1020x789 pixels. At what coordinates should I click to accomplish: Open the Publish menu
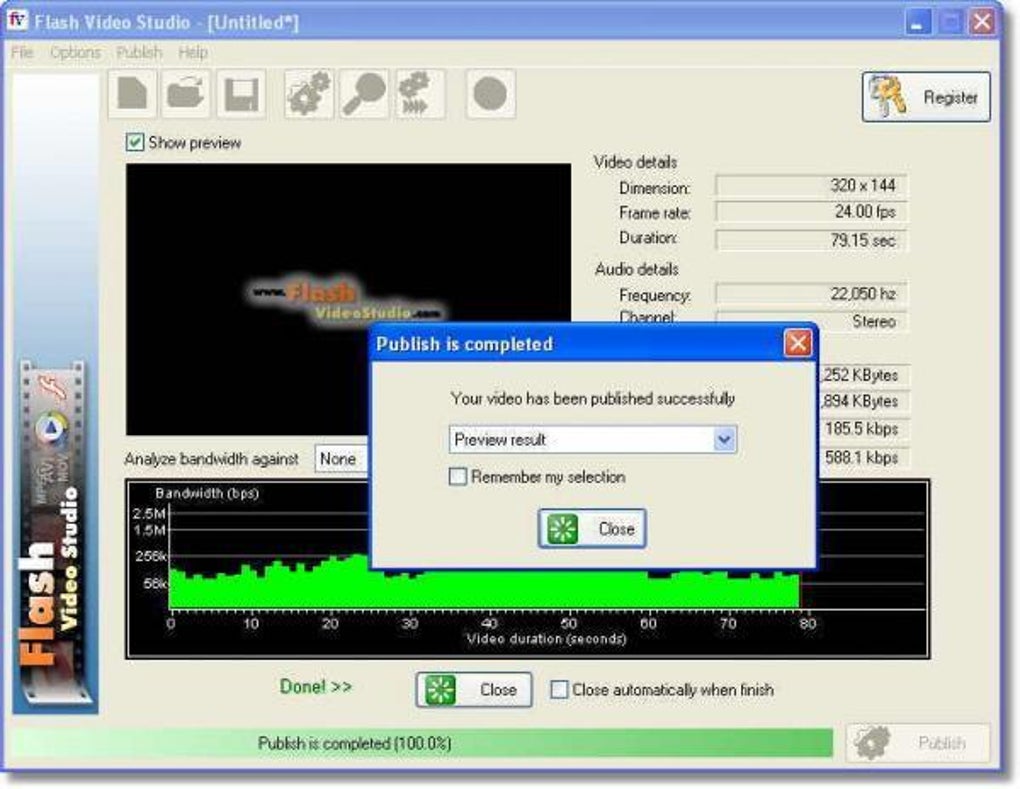pyautogui.click(x=139, y=52)
